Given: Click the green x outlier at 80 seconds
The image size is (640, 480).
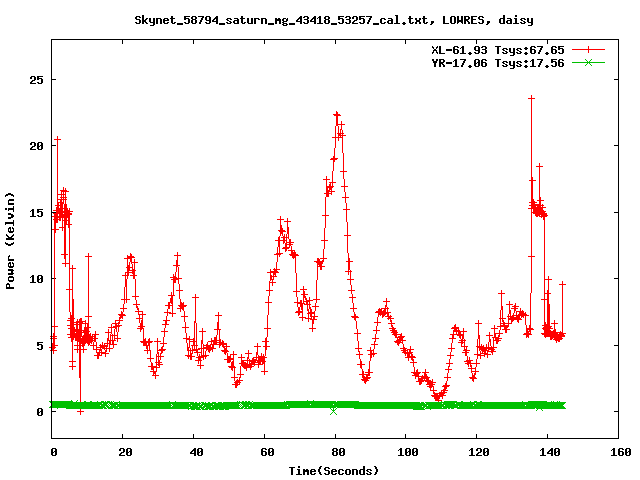Looking at the screenshot, I should 333,411.
